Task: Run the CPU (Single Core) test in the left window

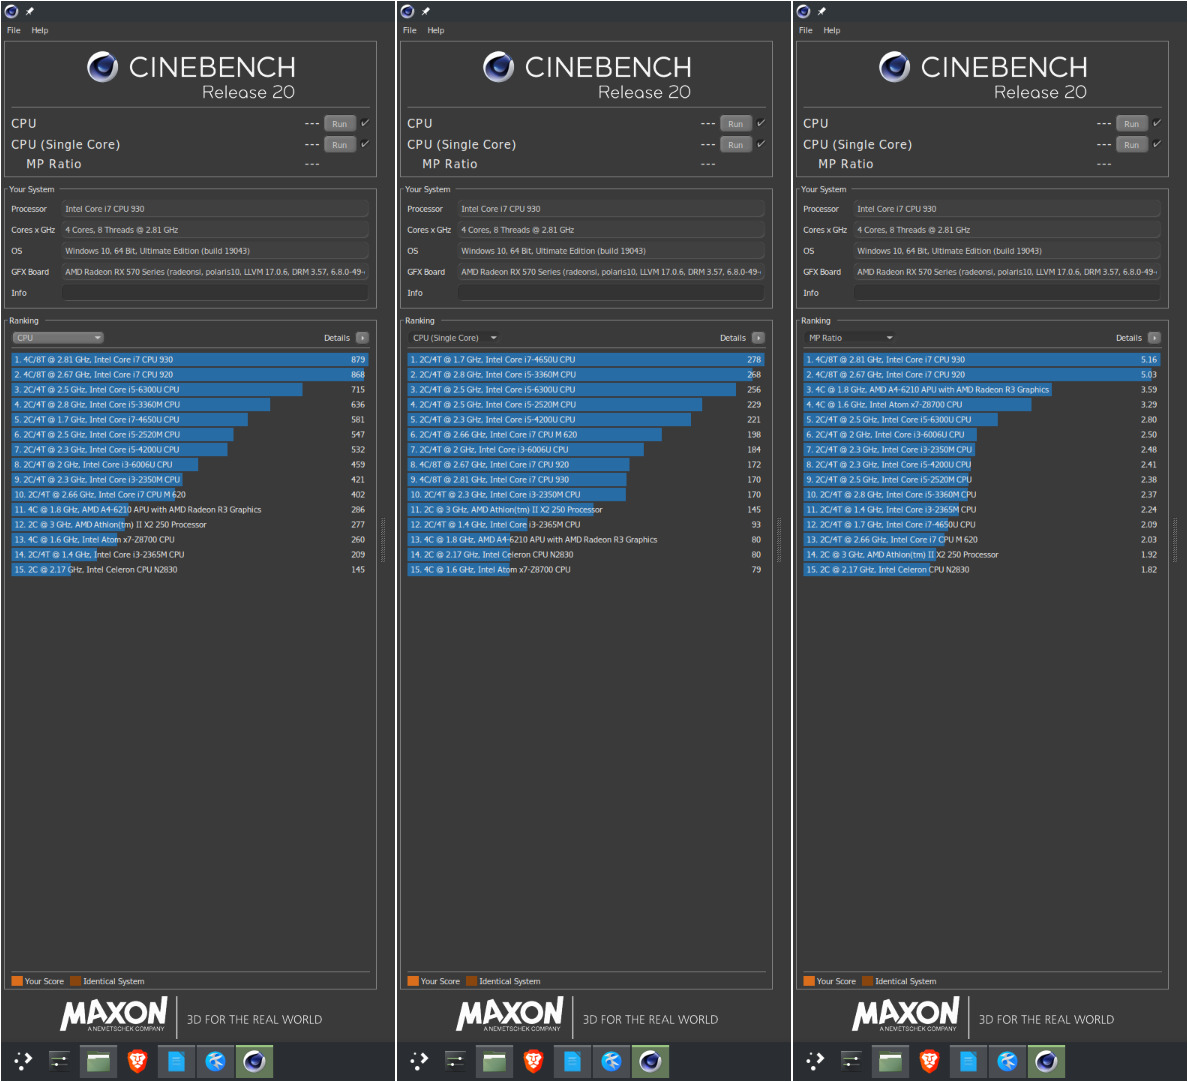Action: 339,145
